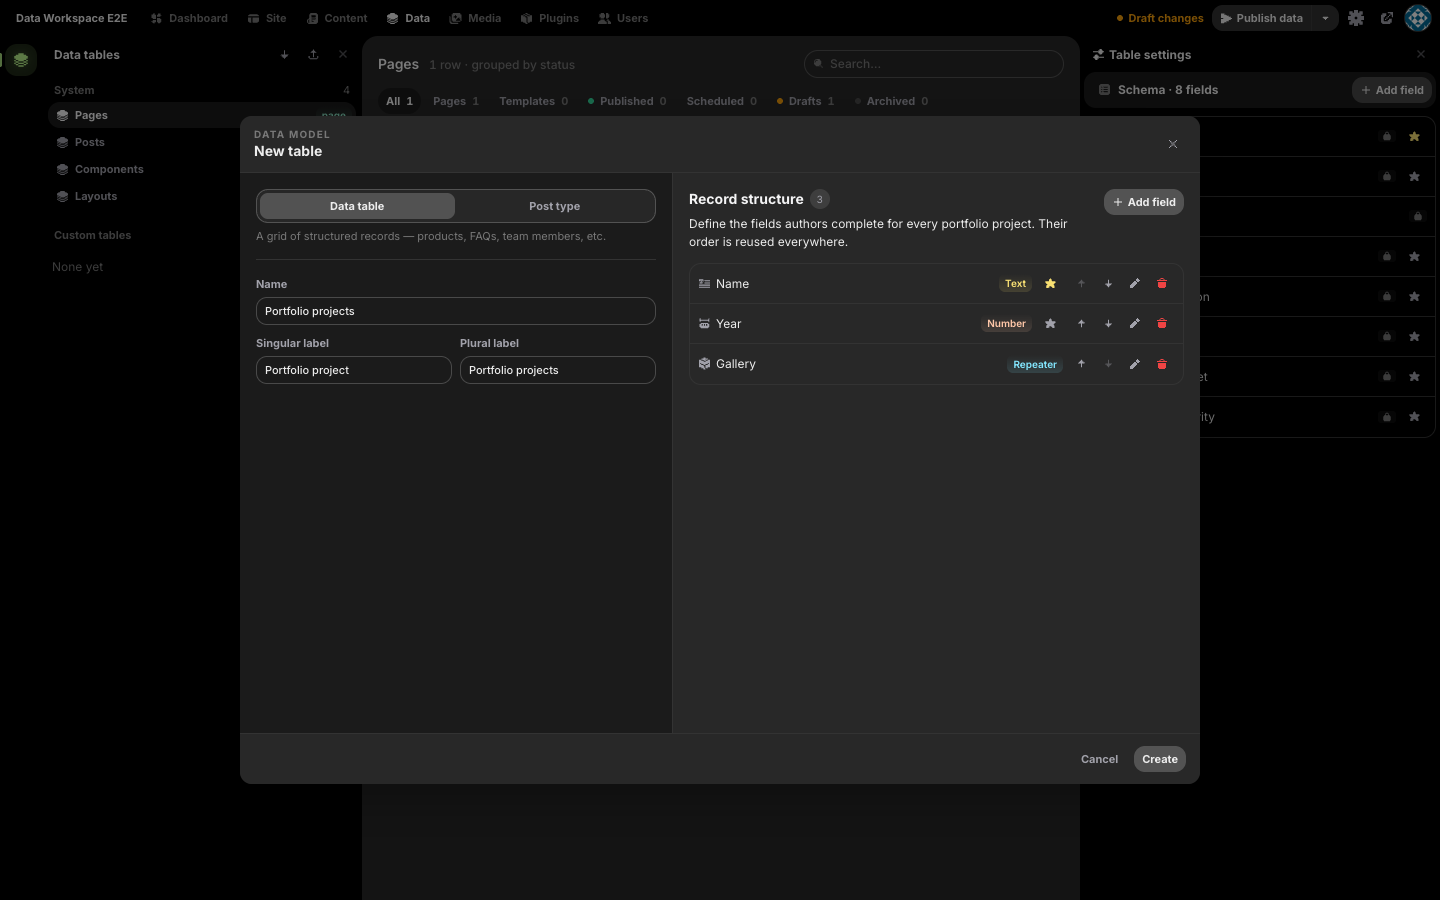Screen dimensions: 1440x900
Task: Move the Name field down
Action: pos(1108,284)
